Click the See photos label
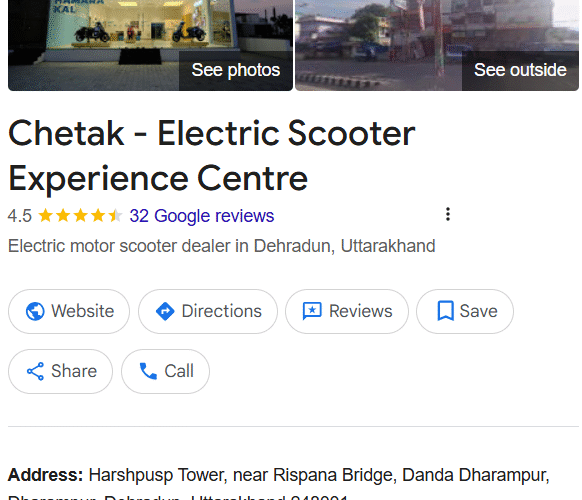Screen dimensions: 582x500 click(x=236, y=70)
